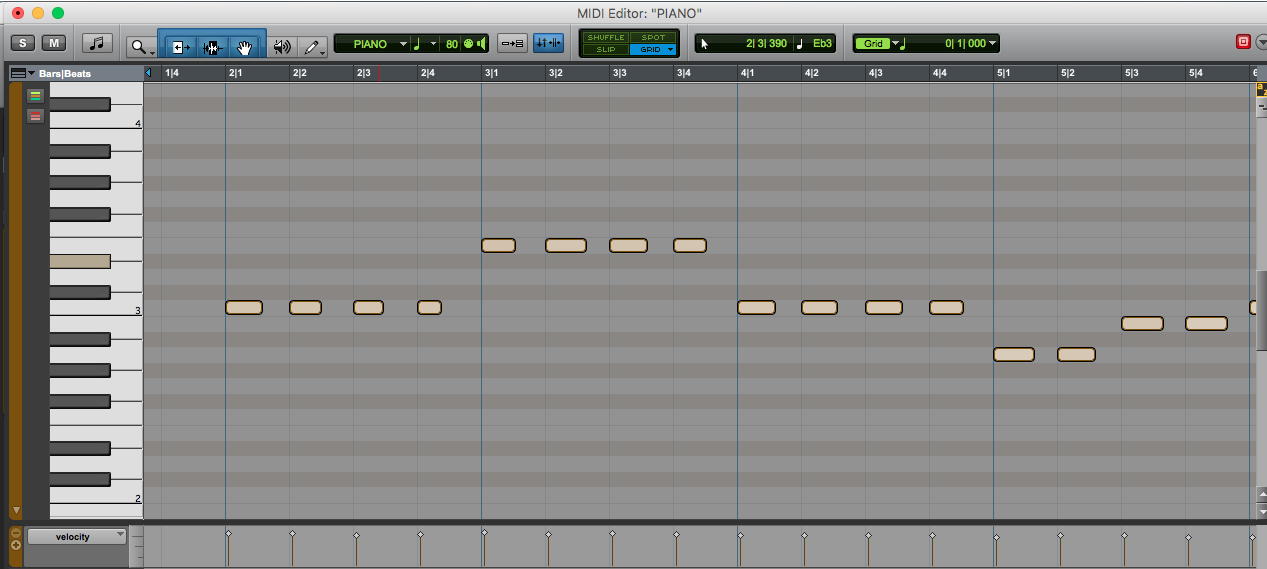Click green tracks-view color icon
The width and height of the screenshot is (1267, 569).
tap(35, 96)
